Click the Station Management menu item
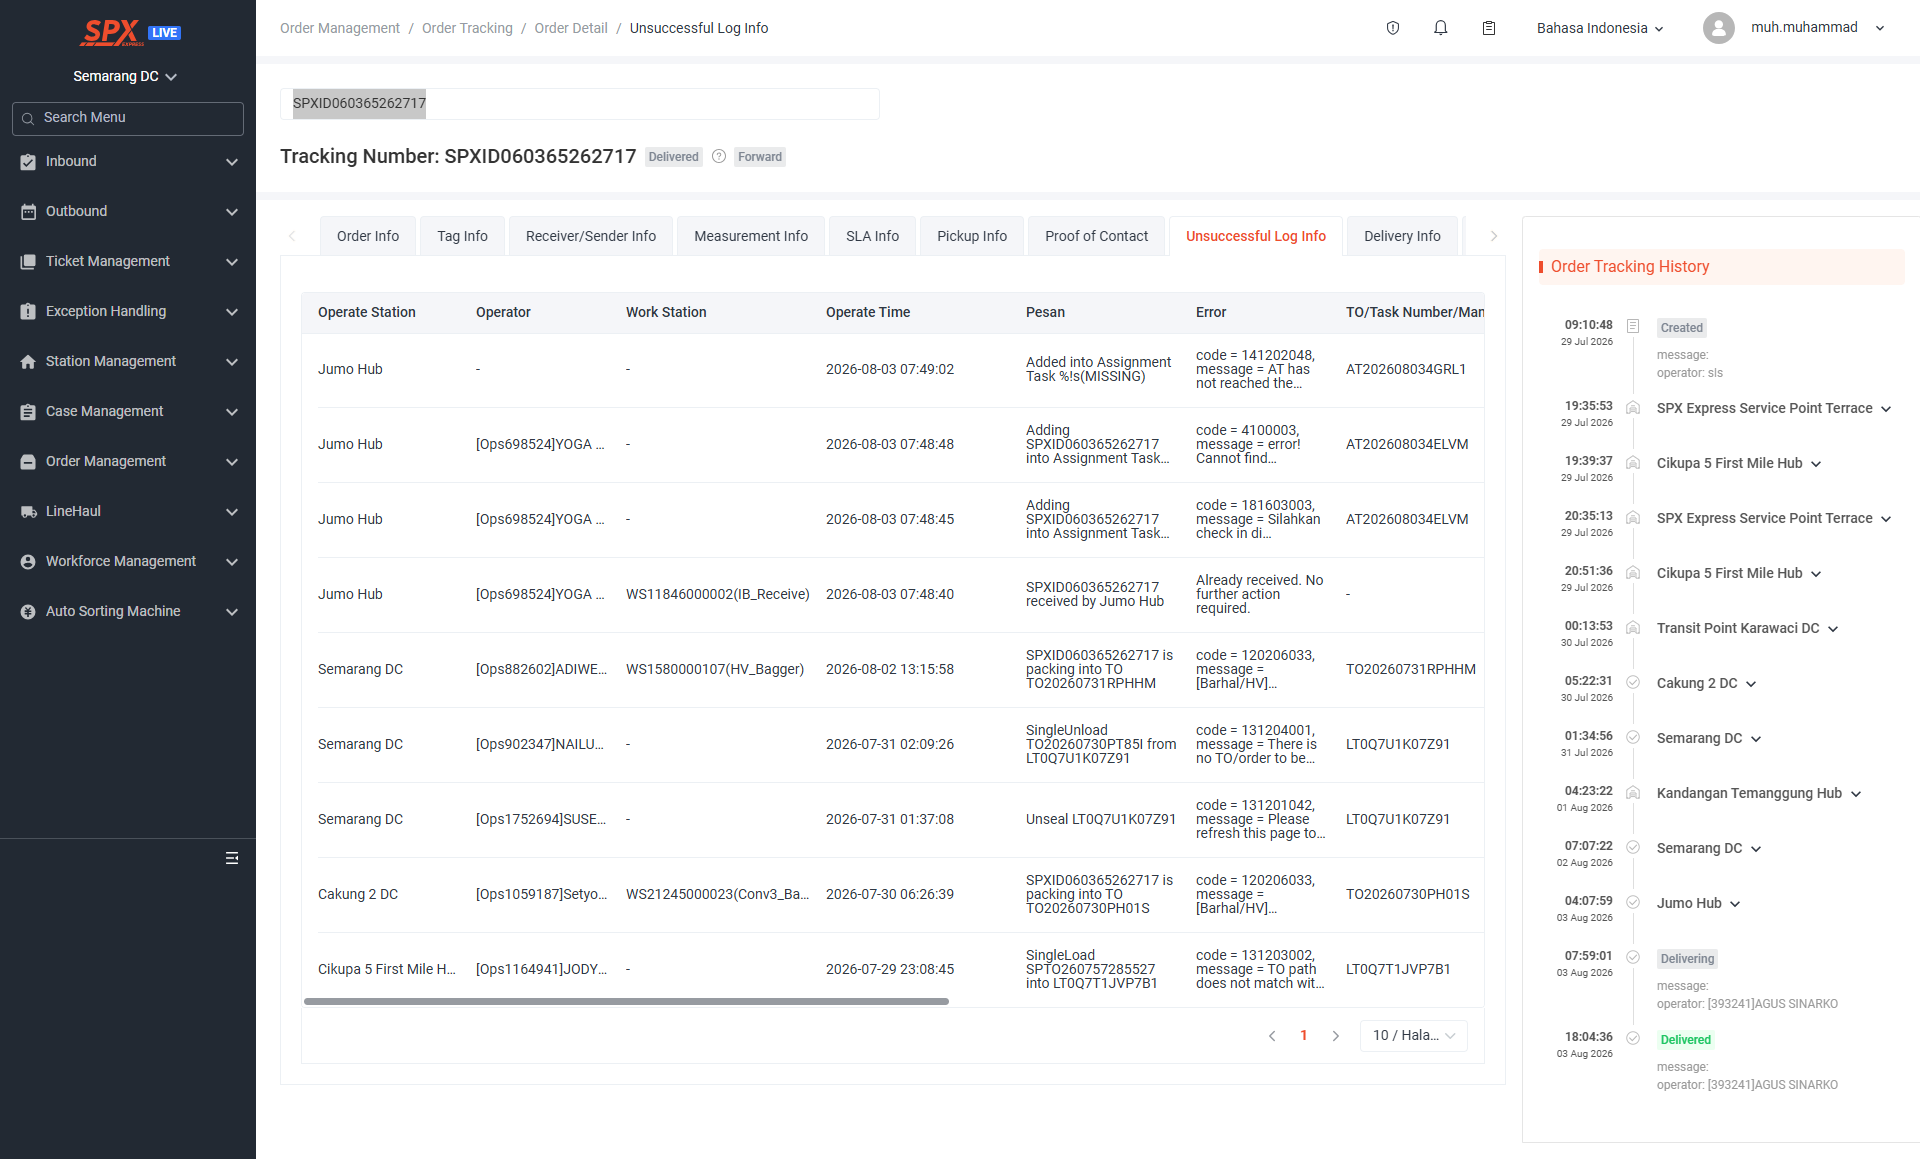 128,362
